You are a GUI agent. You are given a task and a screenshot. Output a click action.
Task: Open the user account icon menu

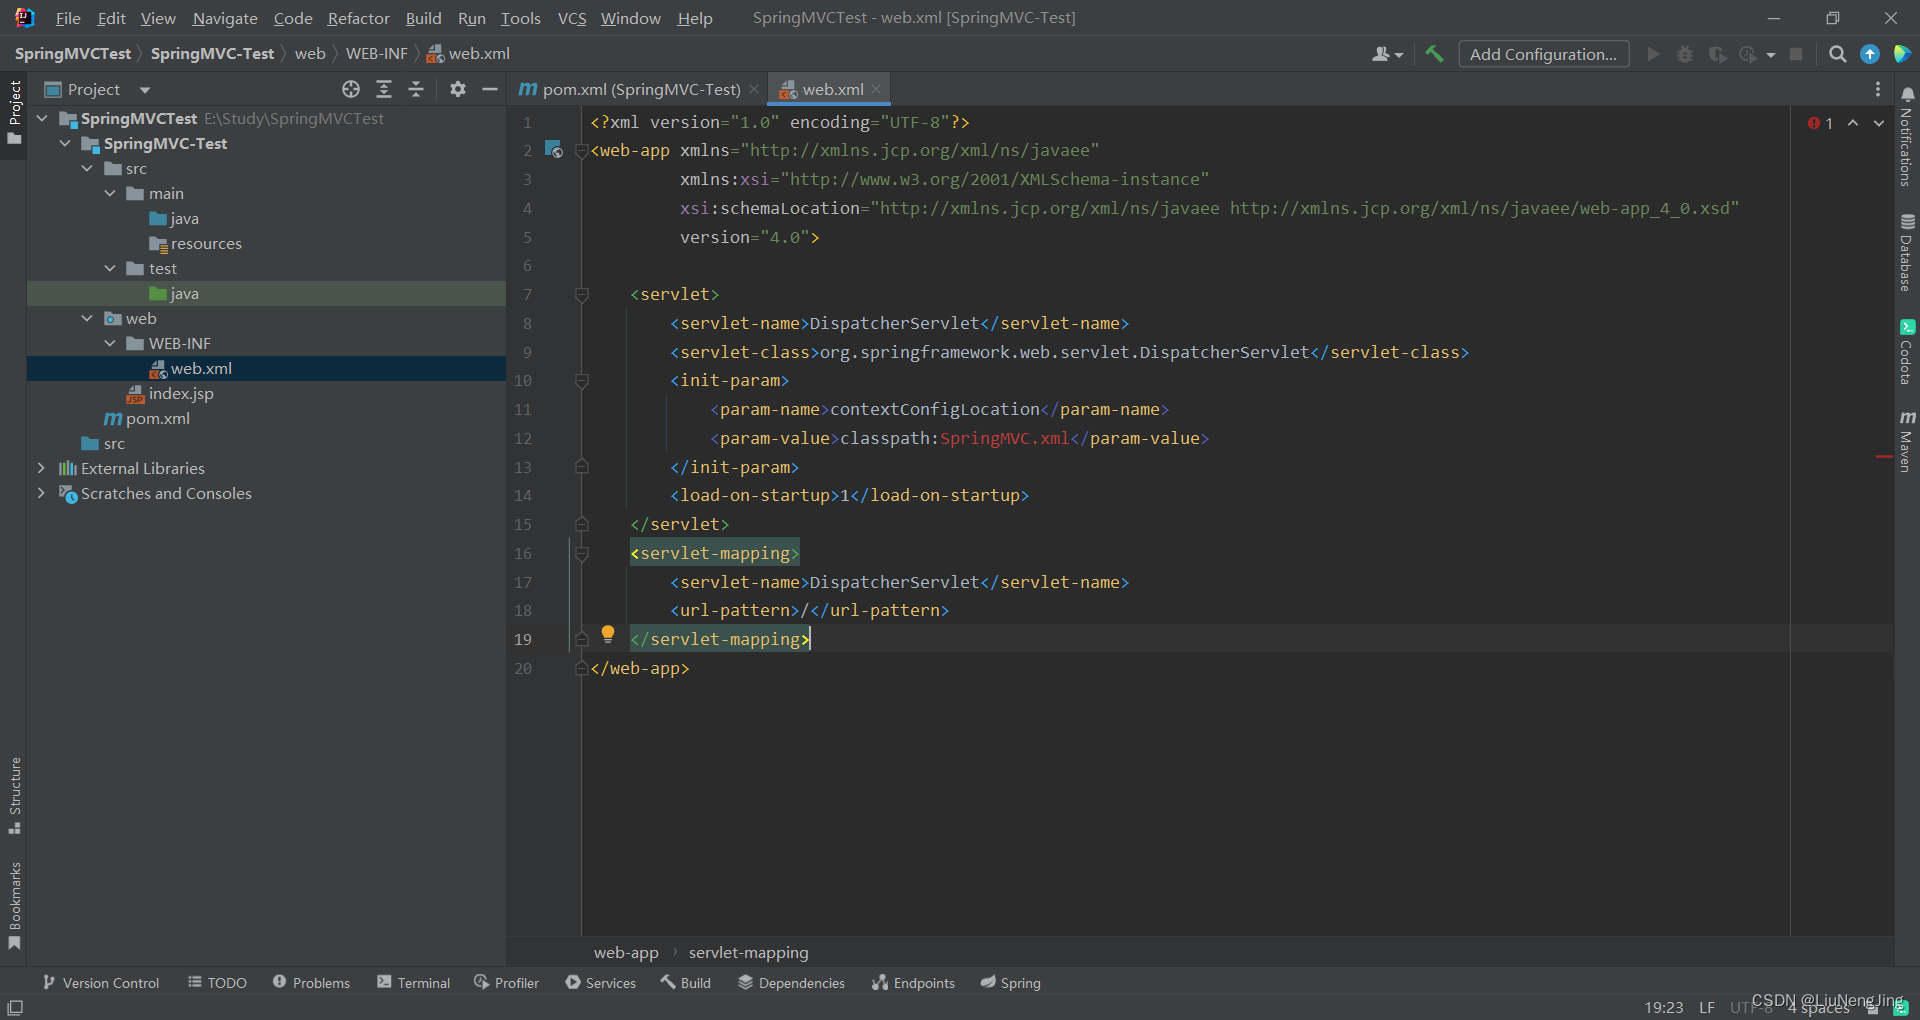point(1387,54)
